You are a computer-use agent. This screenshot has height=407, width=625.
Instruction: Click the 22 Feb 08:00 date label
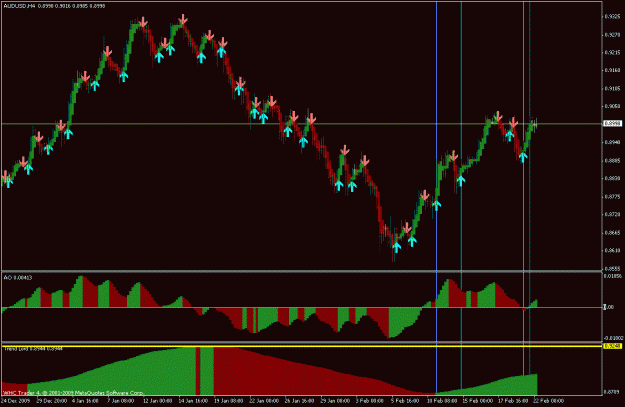(549, 401)
